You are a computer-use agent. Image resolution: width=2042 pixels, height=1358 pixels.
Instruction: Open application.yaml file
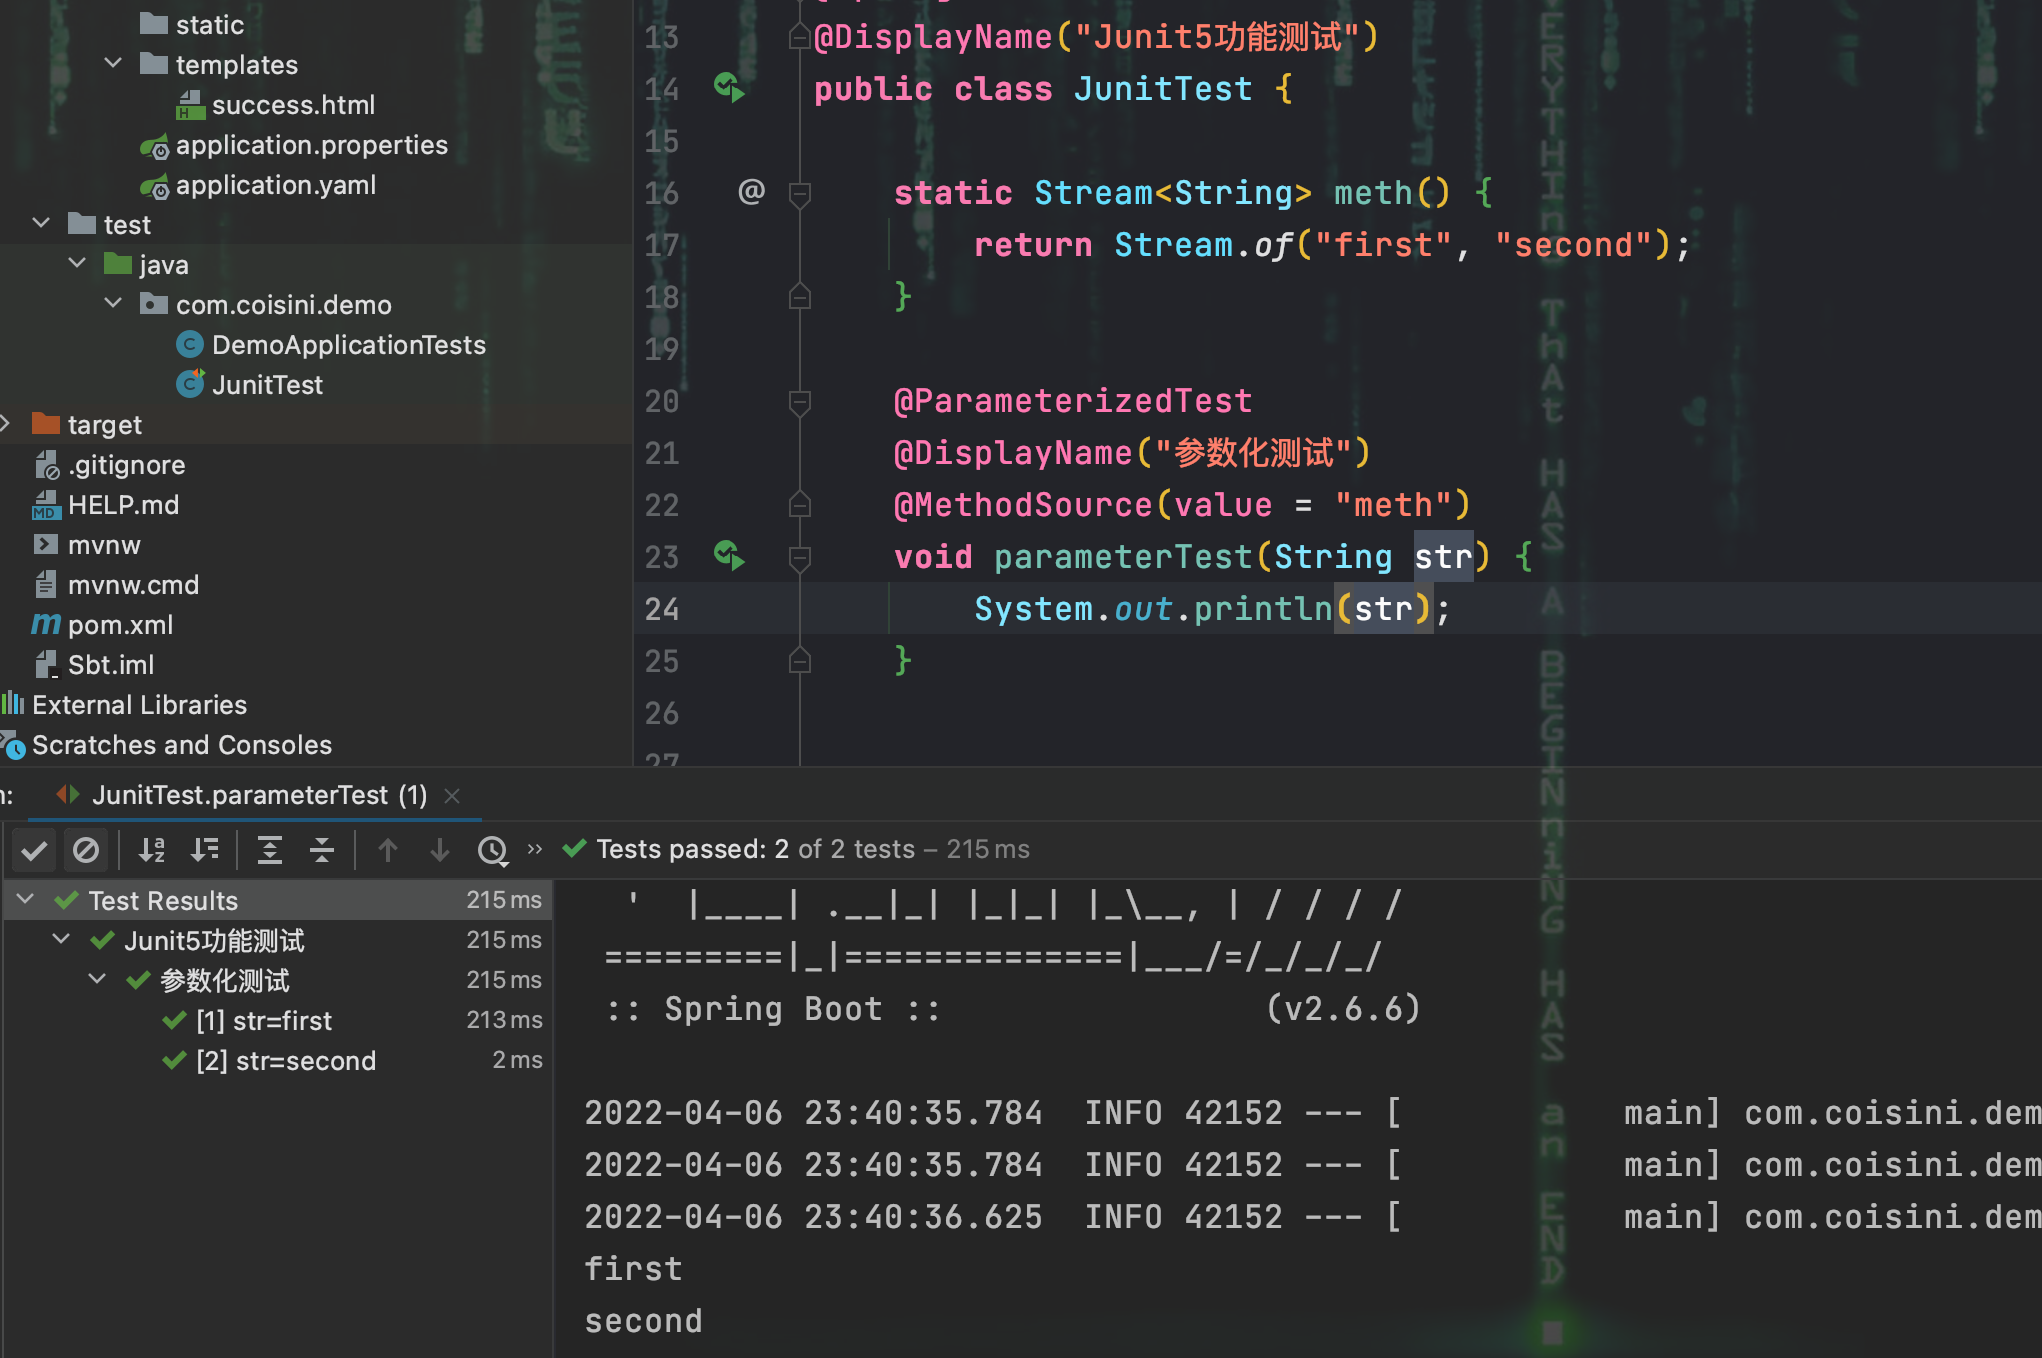276,185
